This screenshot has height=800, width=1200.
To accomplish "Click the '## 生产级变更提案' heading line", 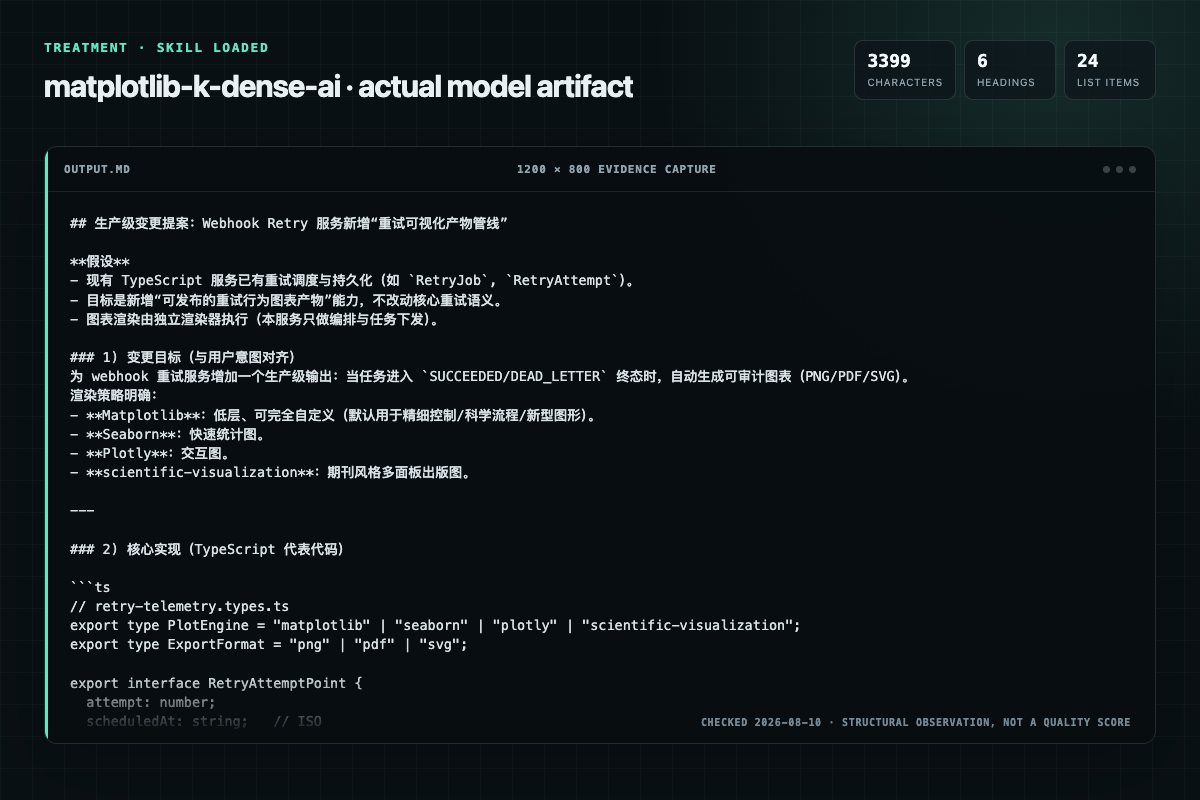I will pos(289,224).
